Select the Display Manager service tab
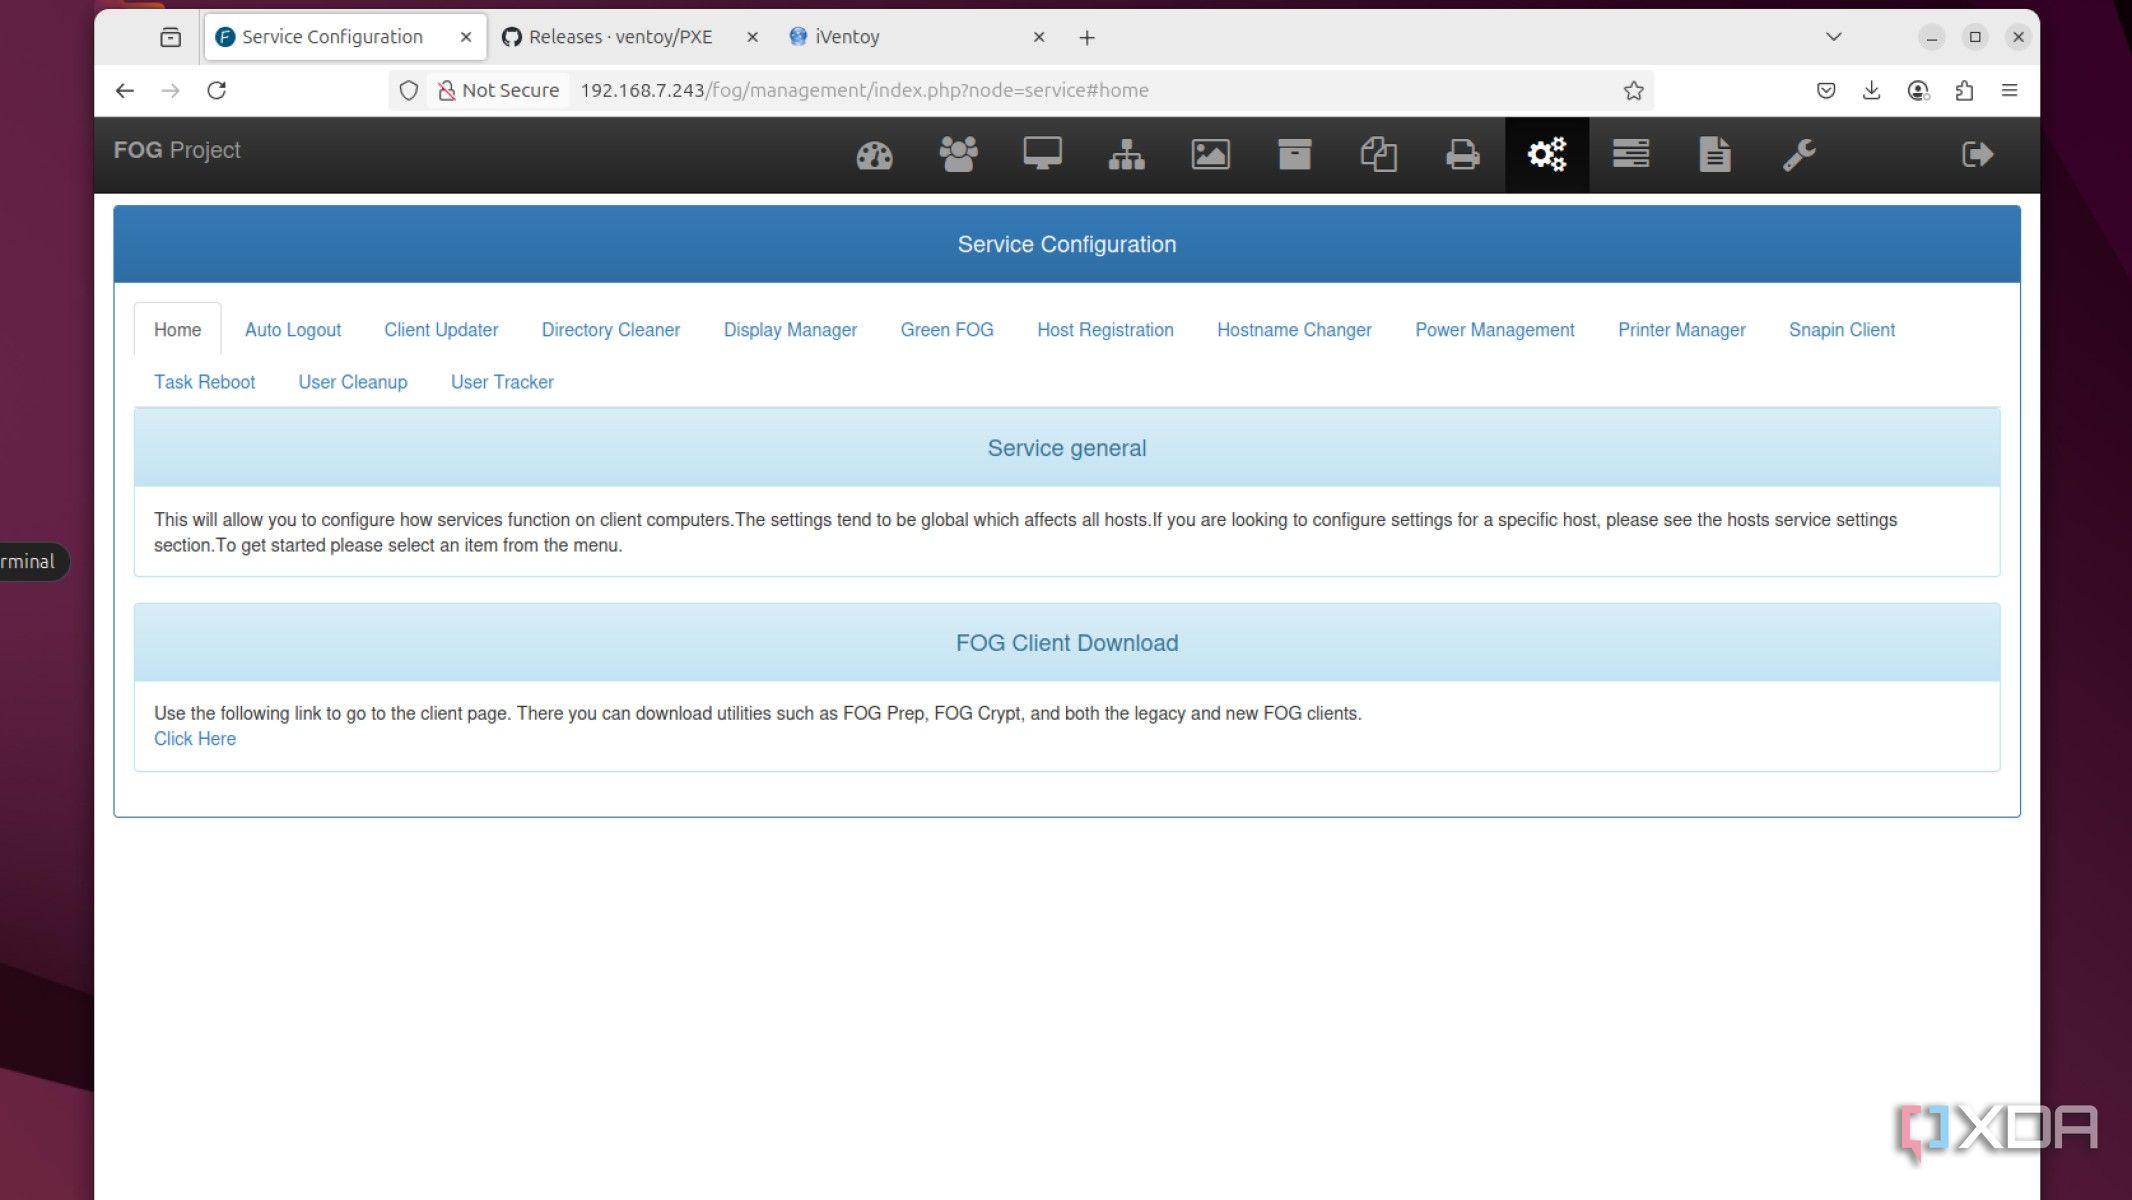Image resolution: width=2132 pixels, height=1200 pixels. pos(790,330)
